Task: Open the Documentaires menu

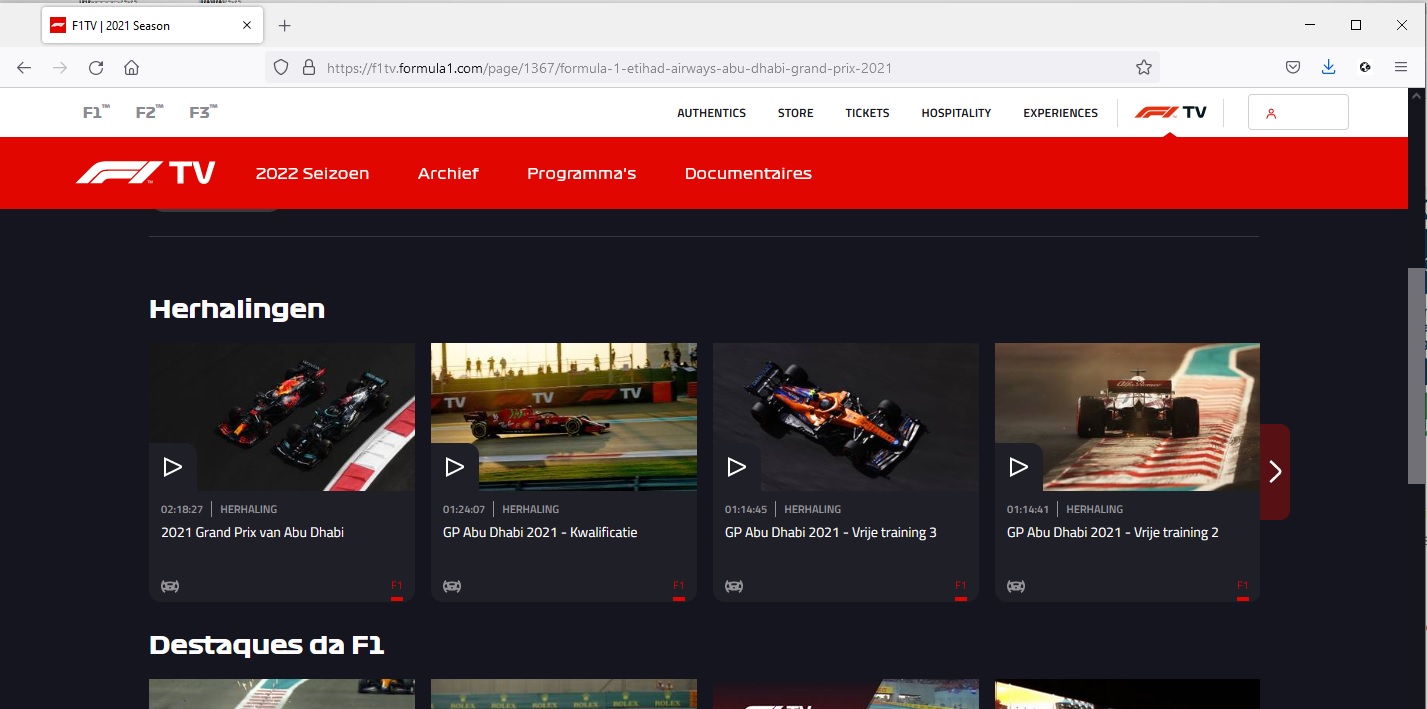Action: click(748, 173)
